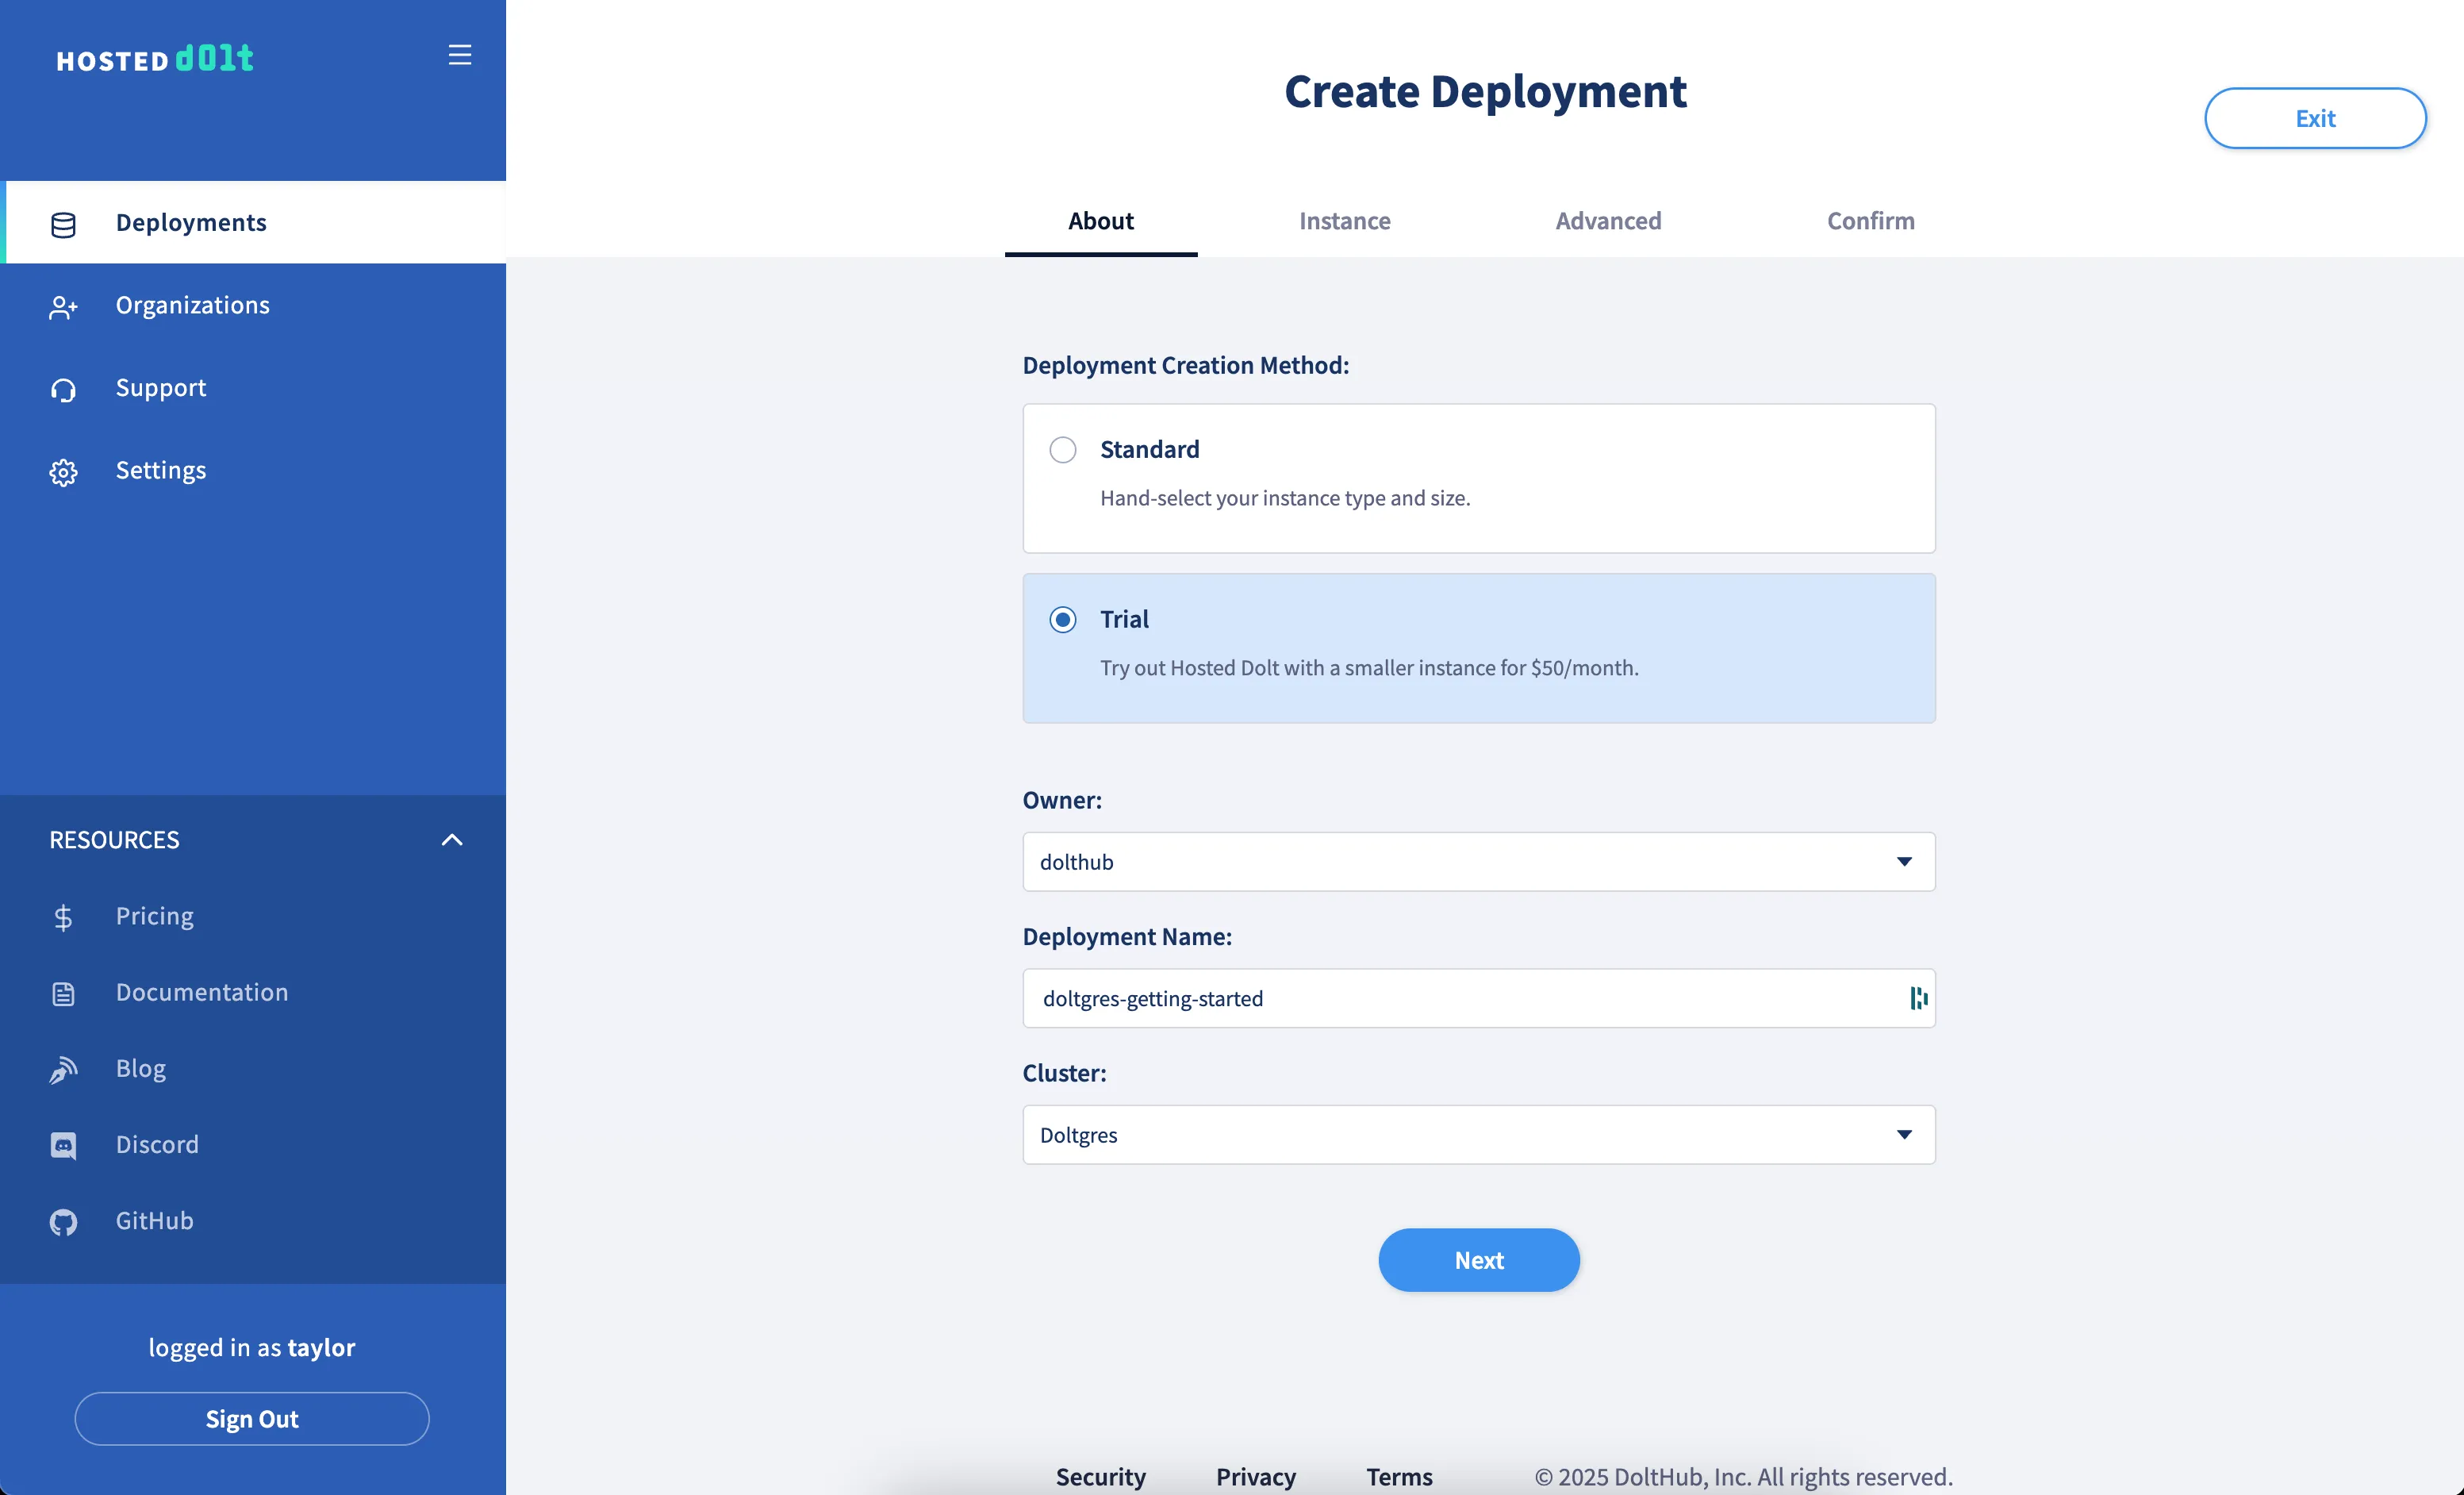Open GitHub via its logo icon

63,1221
